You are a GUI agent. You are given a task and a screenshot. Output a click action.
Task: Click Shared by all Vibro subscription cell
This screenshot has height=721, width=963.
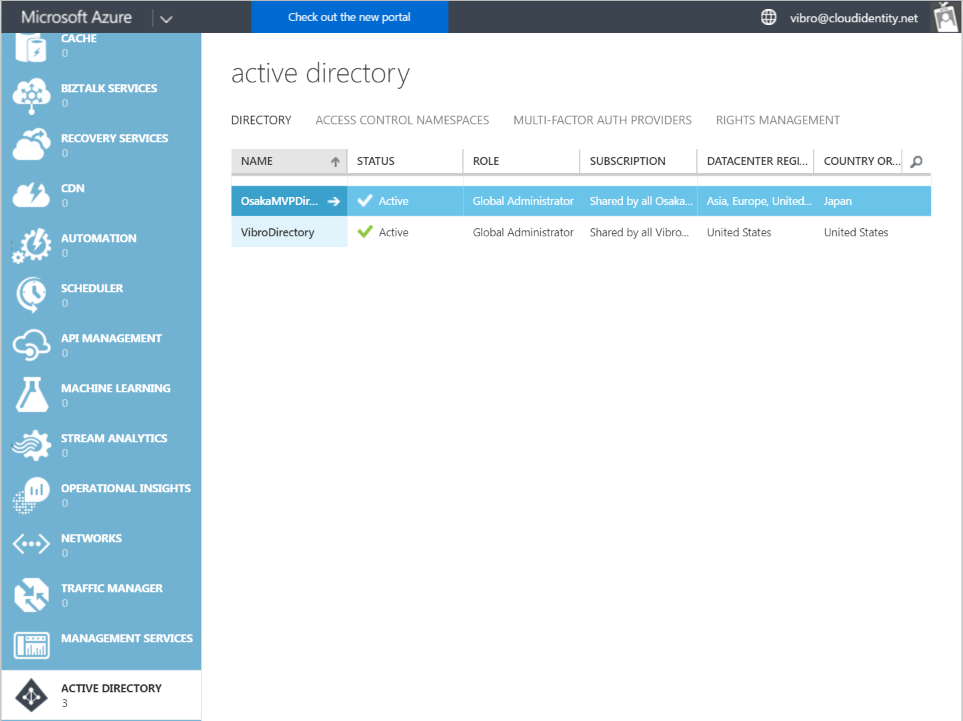[639, 232]
